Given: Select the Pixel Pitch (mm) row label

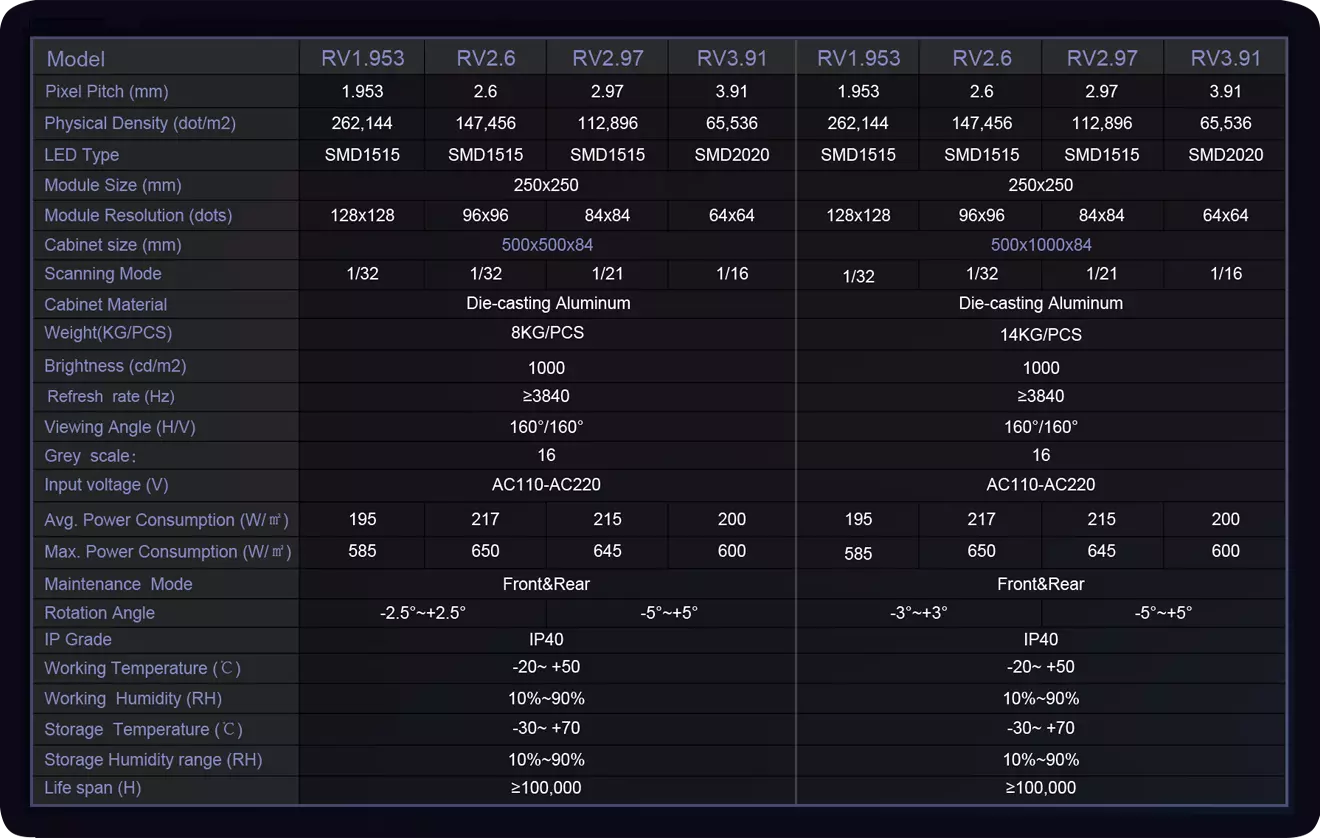Looking at the screenshot, I should tap(107, 92).
